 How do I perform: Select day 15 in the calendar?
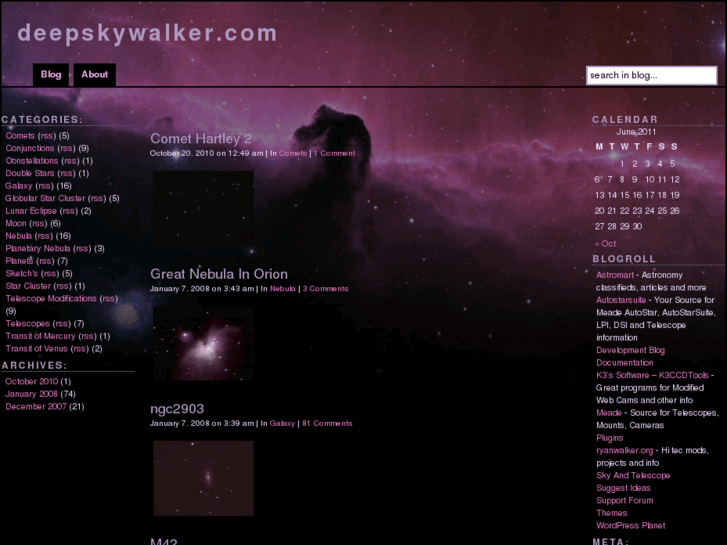coord(625,195)
